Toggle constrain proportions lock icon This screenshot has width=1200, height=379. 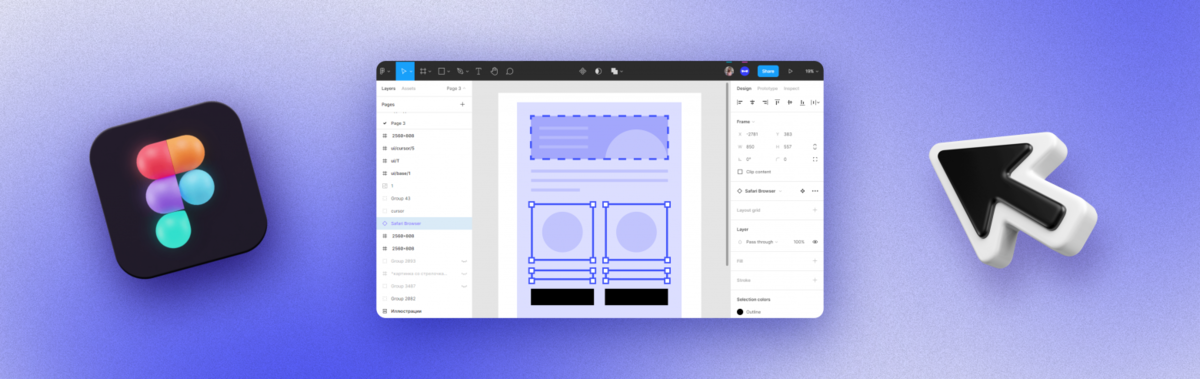point(815,146)
